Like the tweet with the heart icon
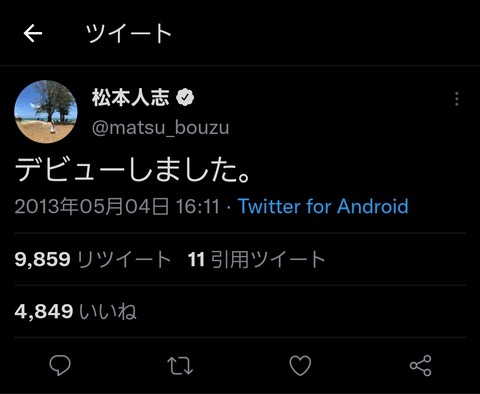This screenshot has height=394, width=480. [x=300, y=365]
